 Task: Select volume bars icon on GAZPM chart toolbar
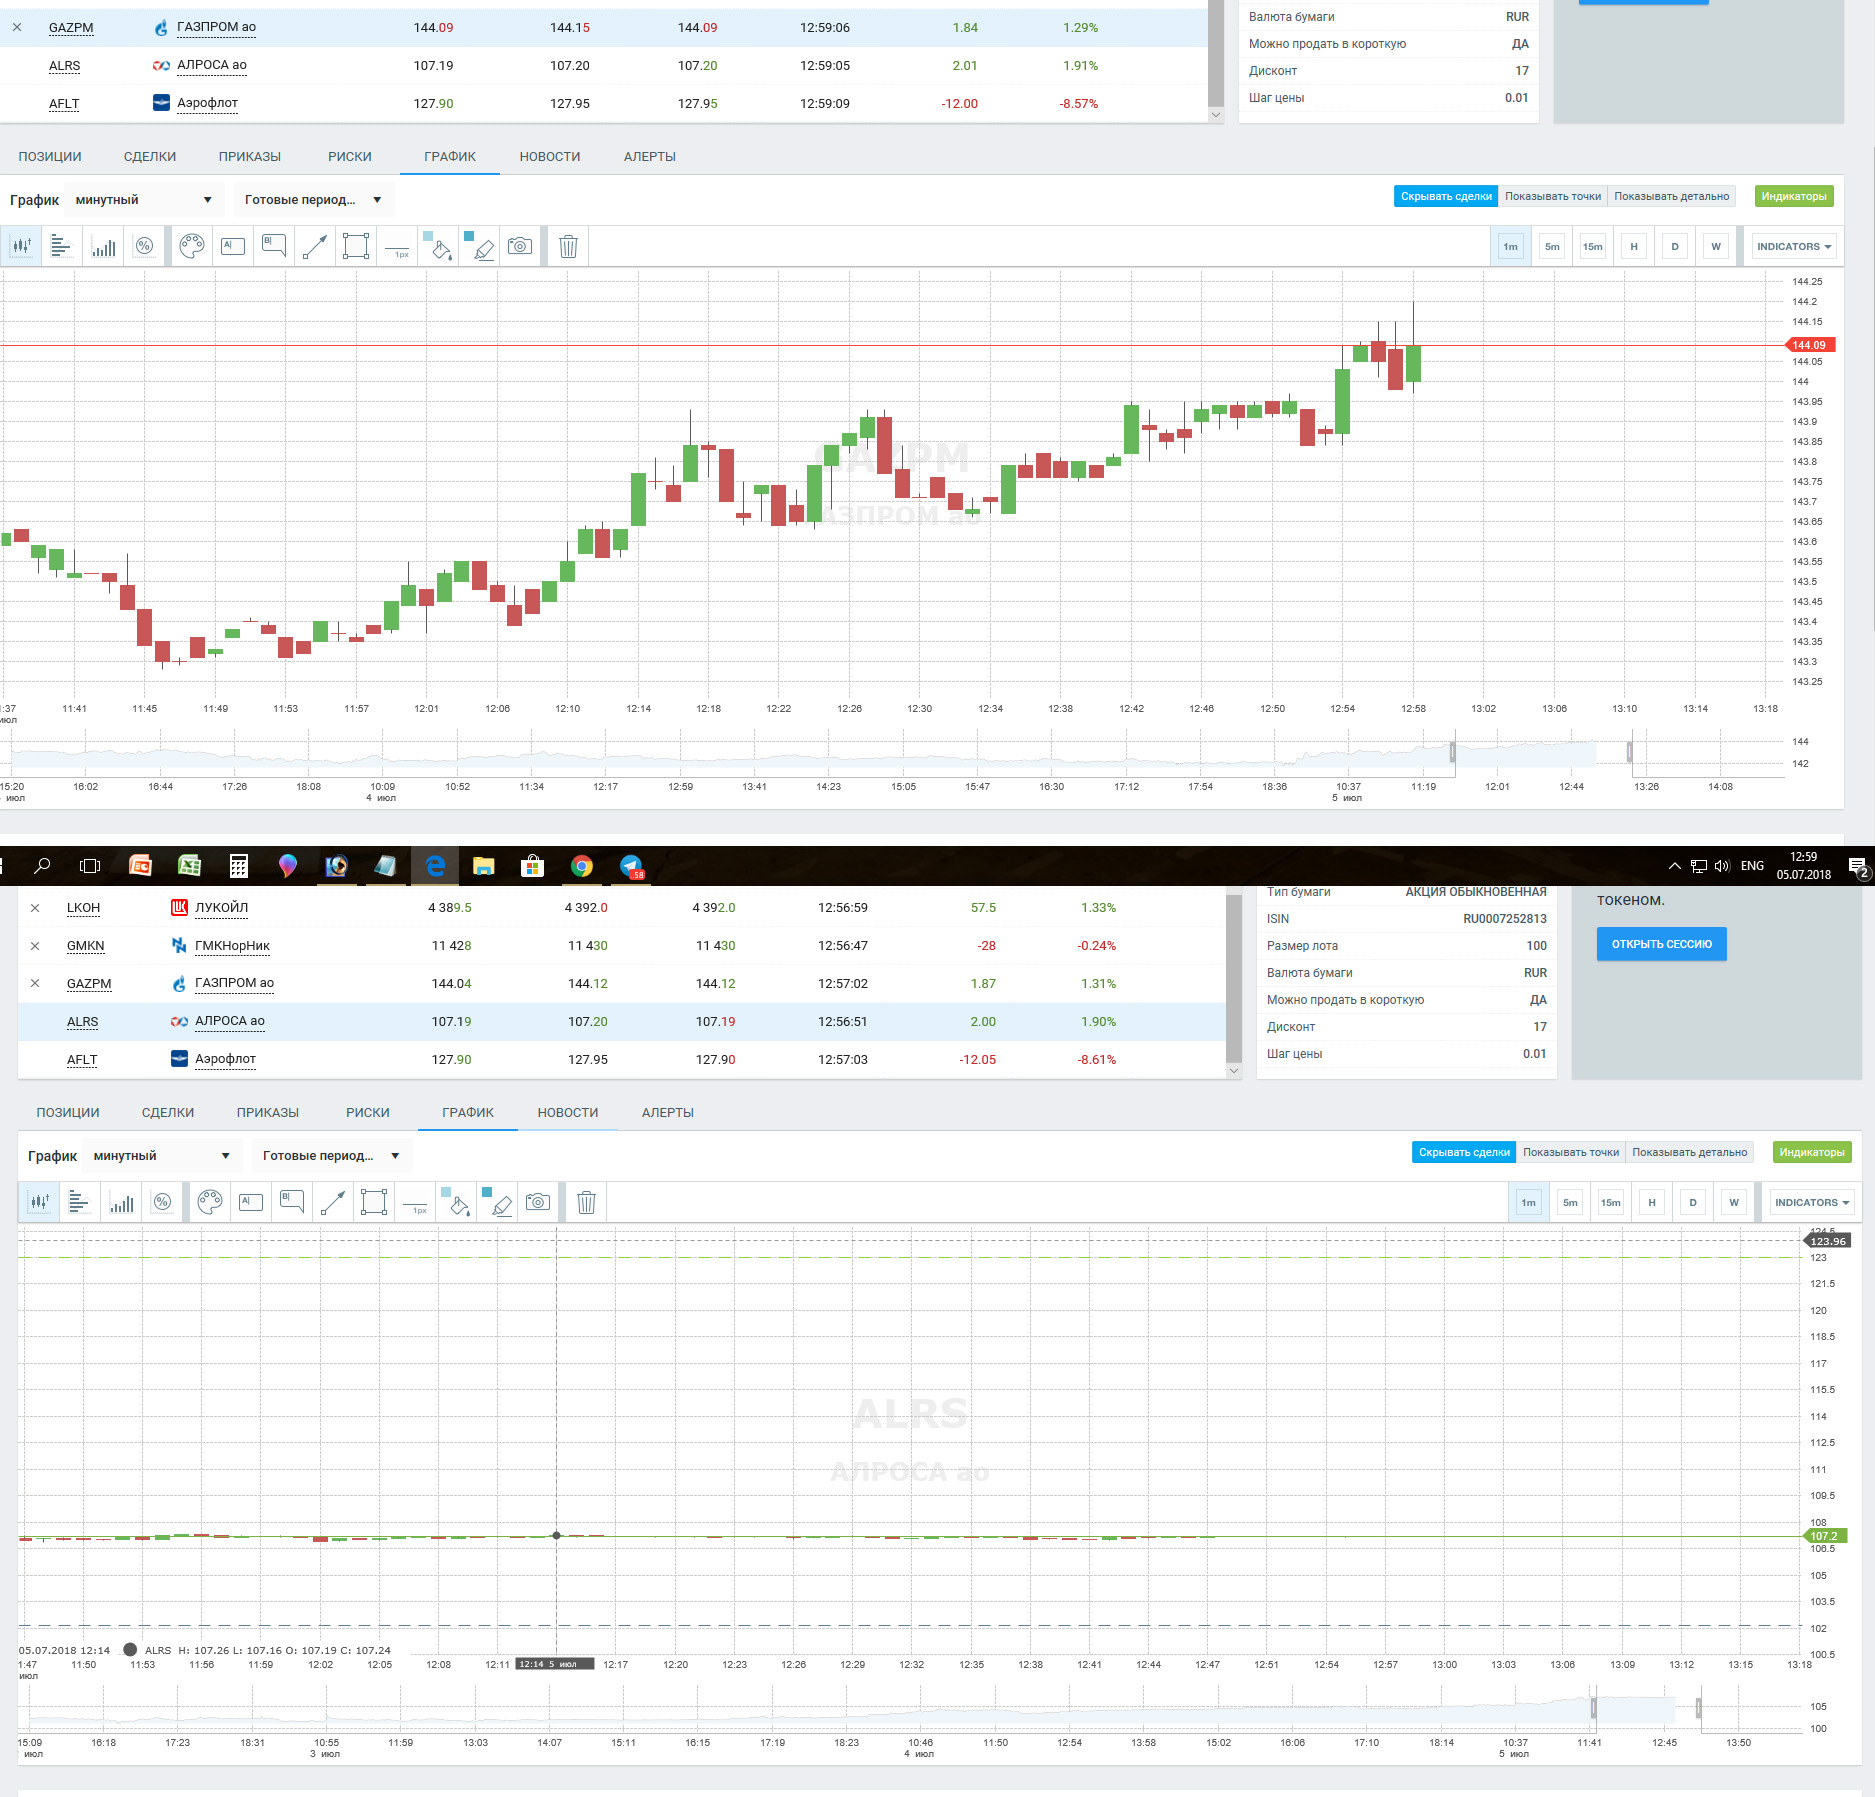click(103, 246)
